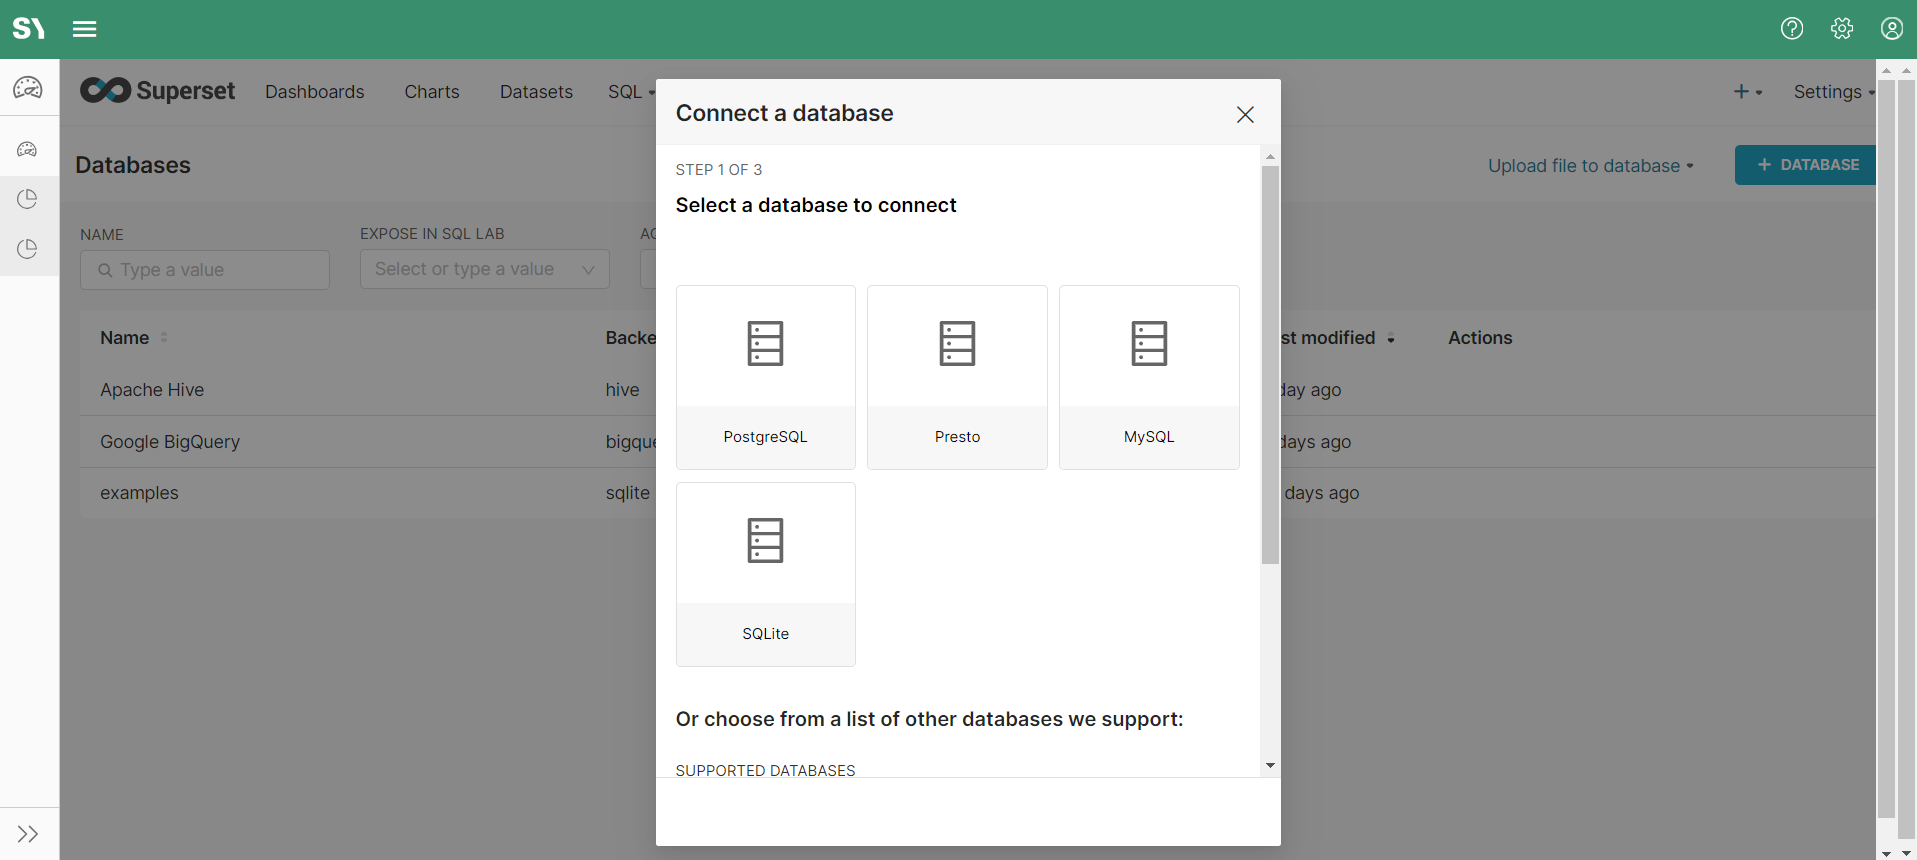This screenshot has height=860, width=1917.
Task: Select the SQLite database card
Action: (x=765, y=574)
